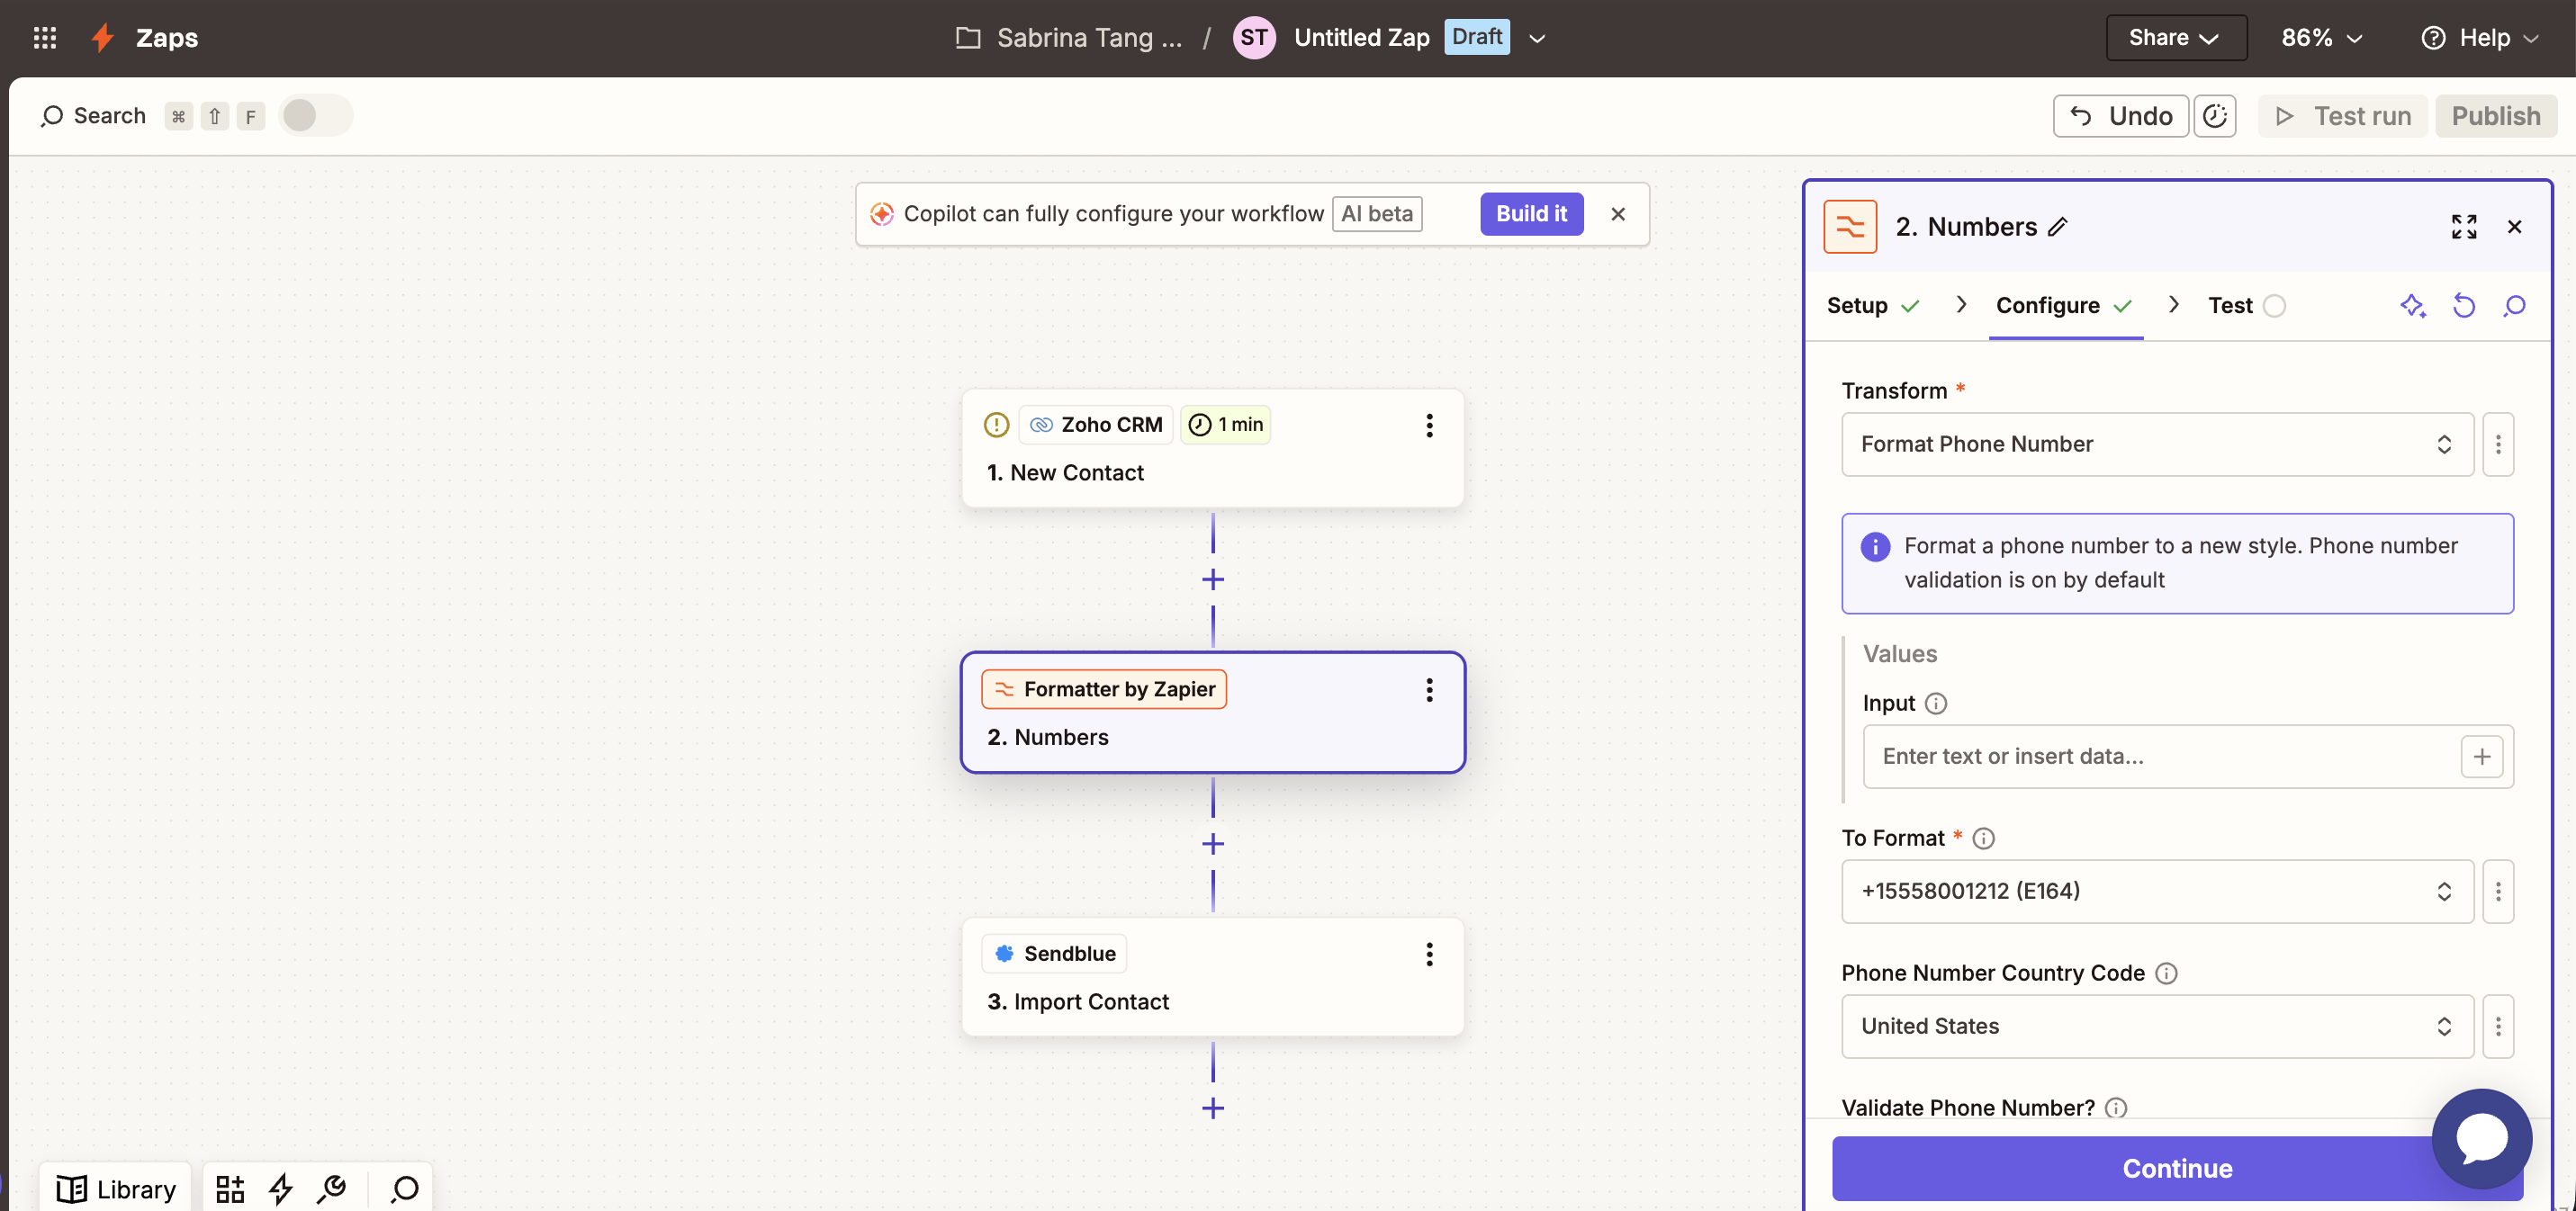Add a step after Numbers step

1213,844
